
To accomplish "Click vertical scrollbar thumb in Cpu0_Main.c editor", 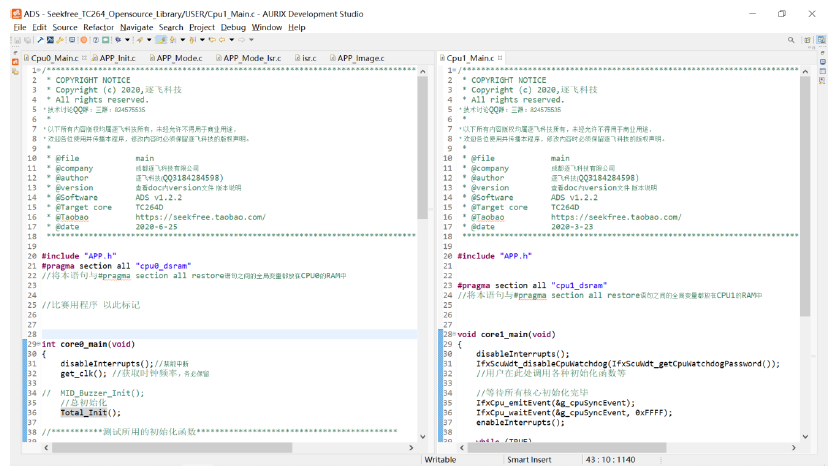I will click(x=422, y=147).
